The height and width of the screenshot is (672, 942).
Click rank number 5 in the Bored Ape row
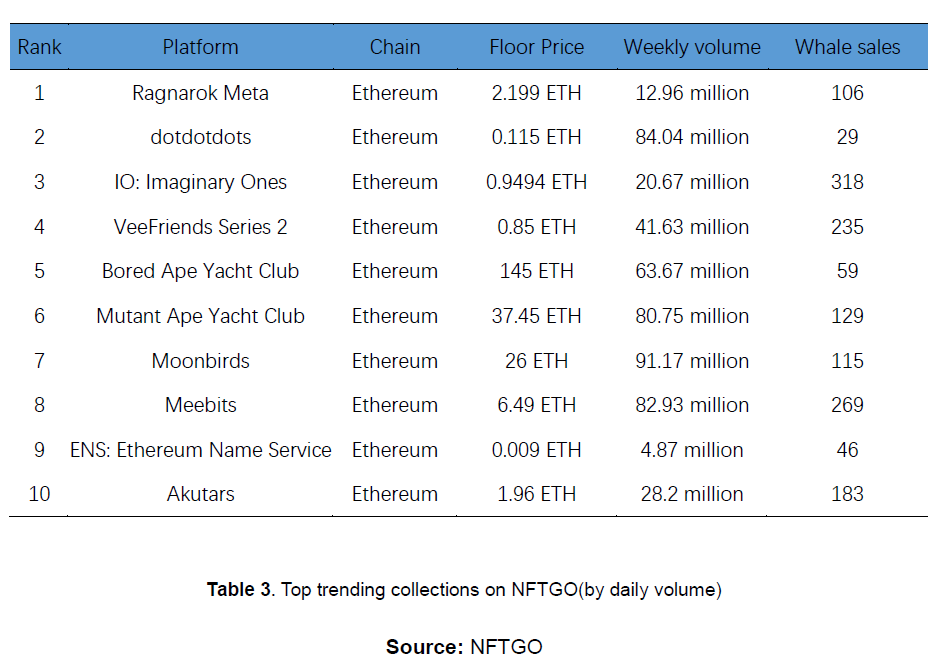point(39,271)
